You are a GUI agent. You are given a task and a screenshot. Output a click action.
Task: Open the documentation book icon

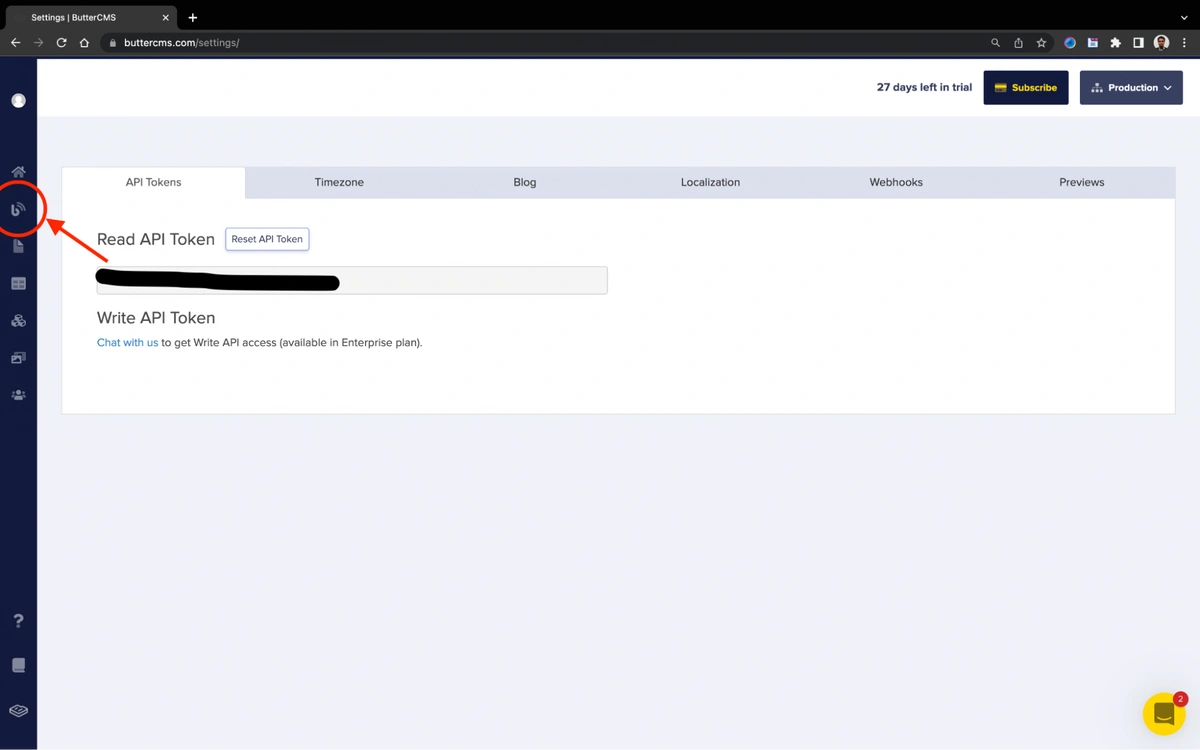click(18, 666)
